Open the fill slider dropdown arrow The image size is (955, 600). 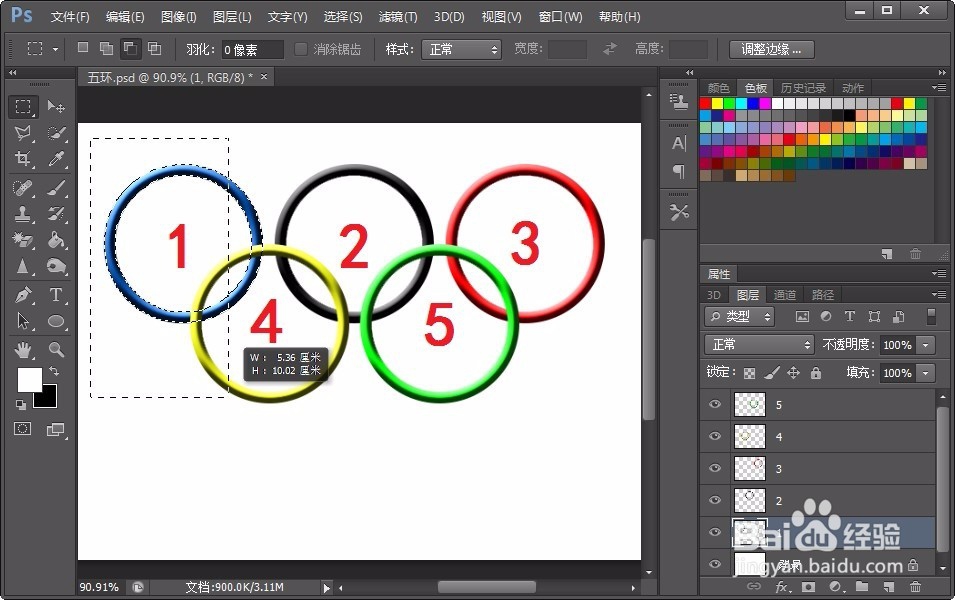(926, 373)
